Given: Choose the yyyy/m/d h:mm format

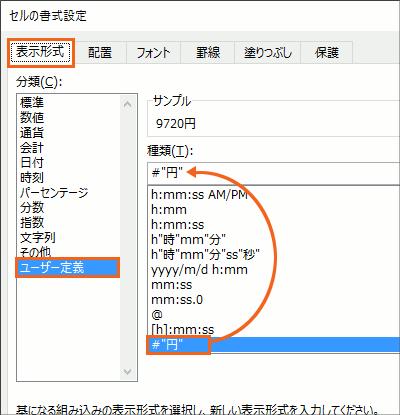Looking at the screenshot, I should 199,270.
